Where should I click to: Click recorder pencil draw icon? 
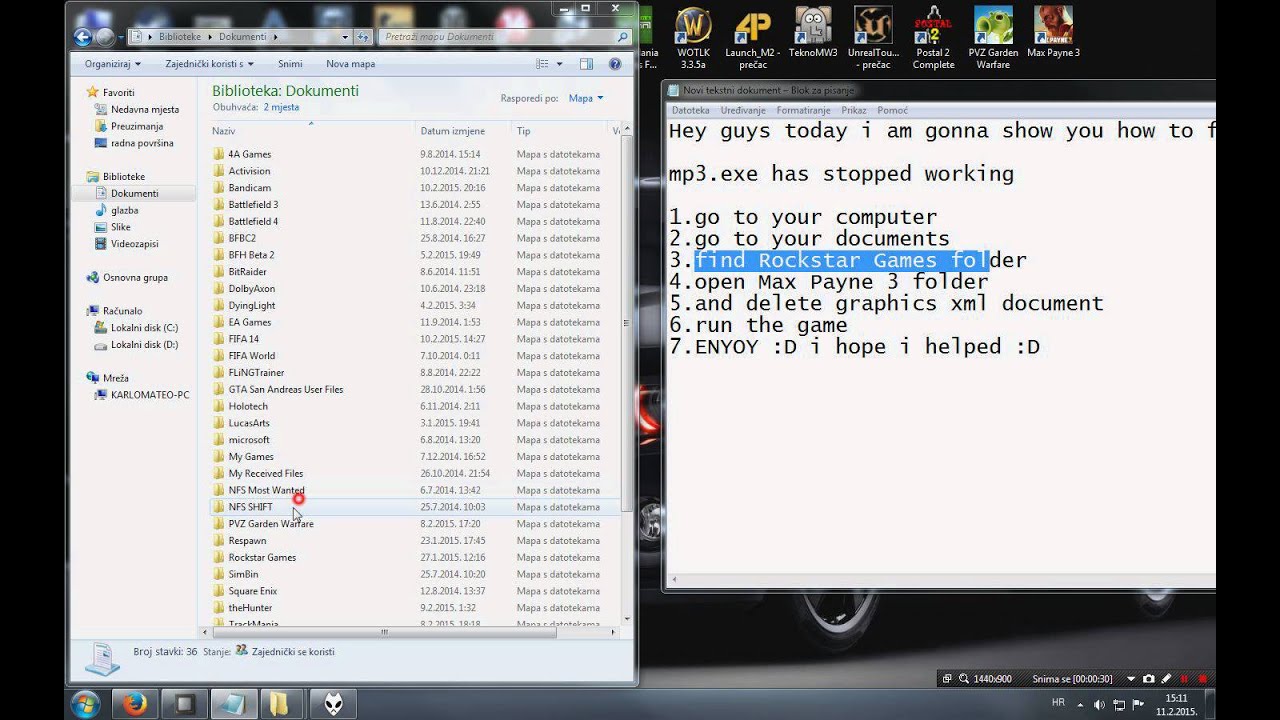[1166, 679]
